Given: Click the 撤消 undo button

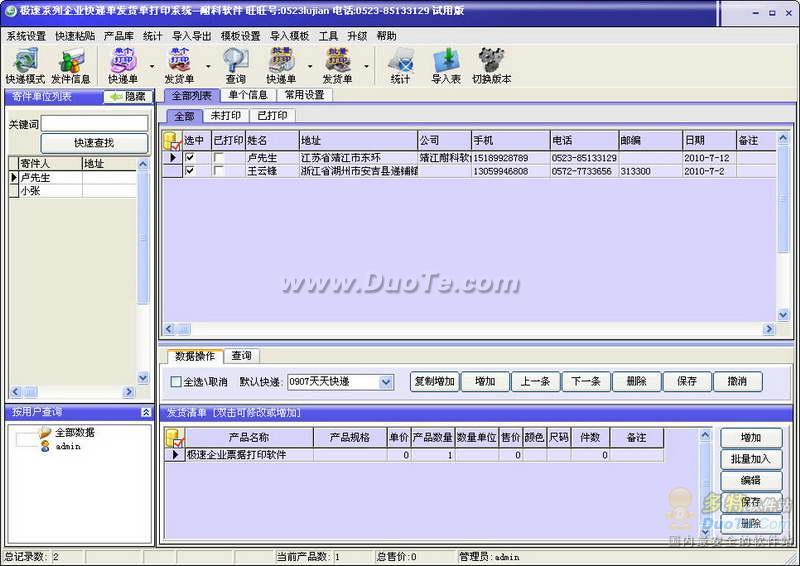Looking at the screenshot, I should click(737, 381).
